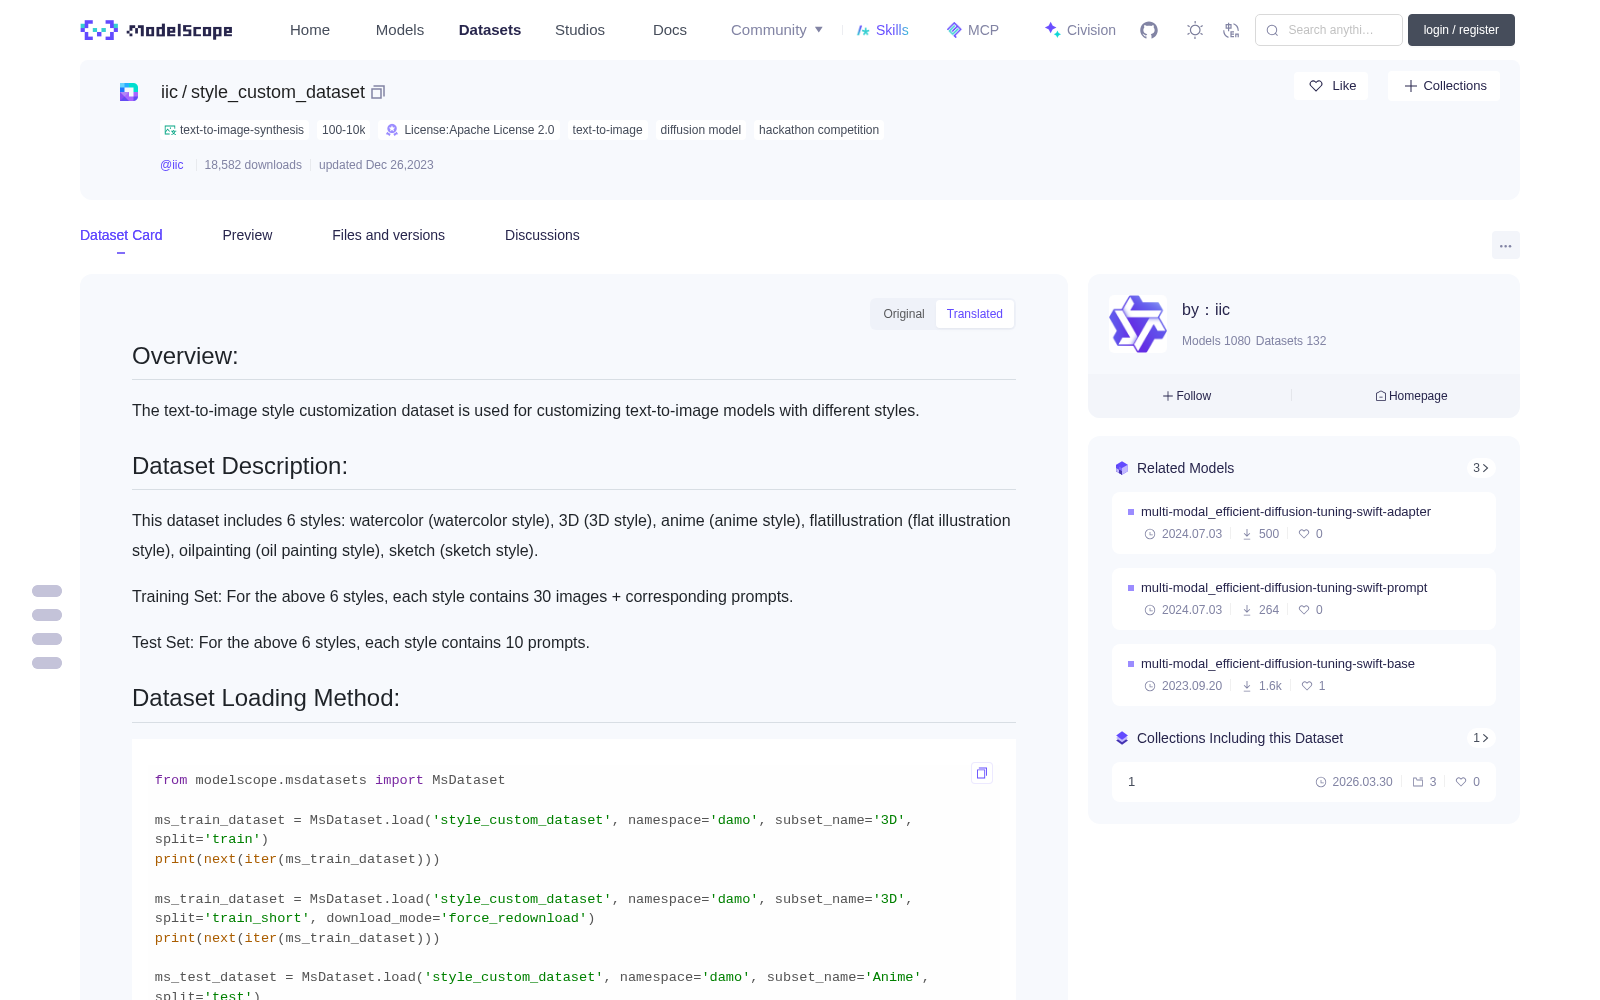Click the 'Dataset Description:' heading
1600x1000 pixels.
point(240,466)
